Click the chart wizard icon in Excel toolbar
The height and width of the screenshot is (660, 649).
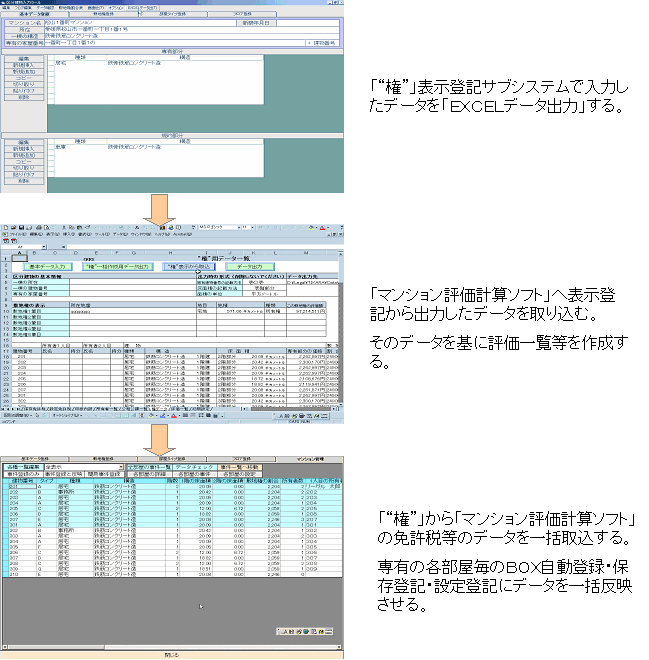(162, 228)
